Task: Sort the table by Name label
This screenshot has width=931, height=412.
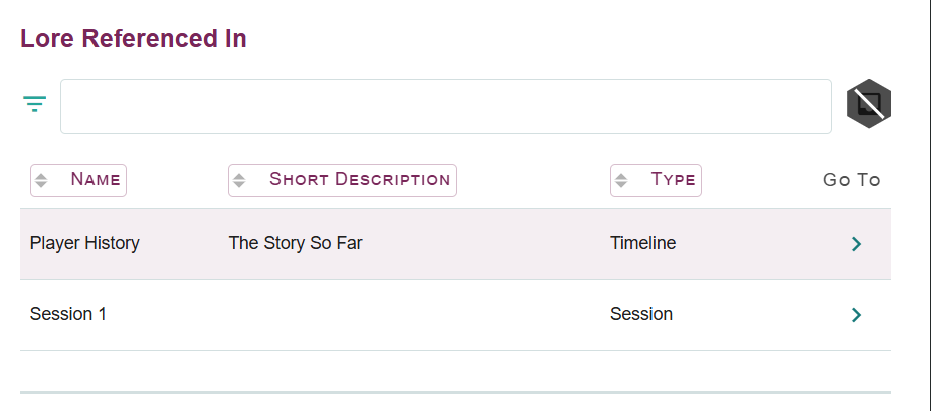Action: pos(95,180)
